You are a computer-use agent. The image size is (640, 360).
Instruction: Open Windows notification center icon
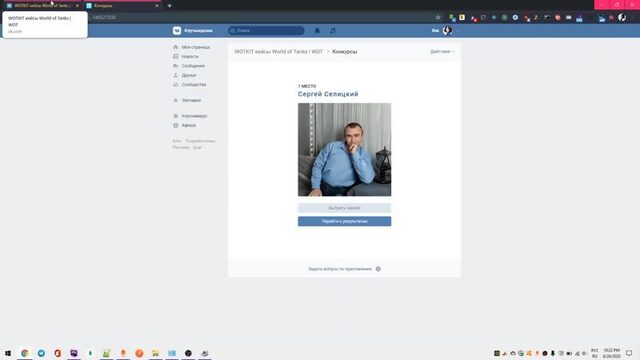(629, 353)
